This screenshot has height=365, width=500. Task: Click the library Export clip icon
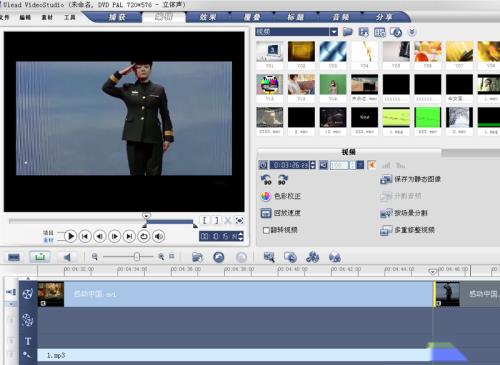[x=364, y=32]
